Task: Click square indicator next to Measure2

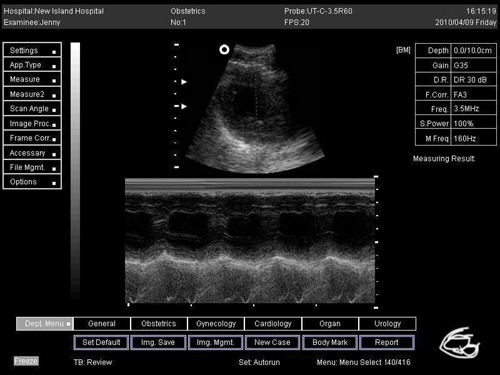Action: pos(54,96)
